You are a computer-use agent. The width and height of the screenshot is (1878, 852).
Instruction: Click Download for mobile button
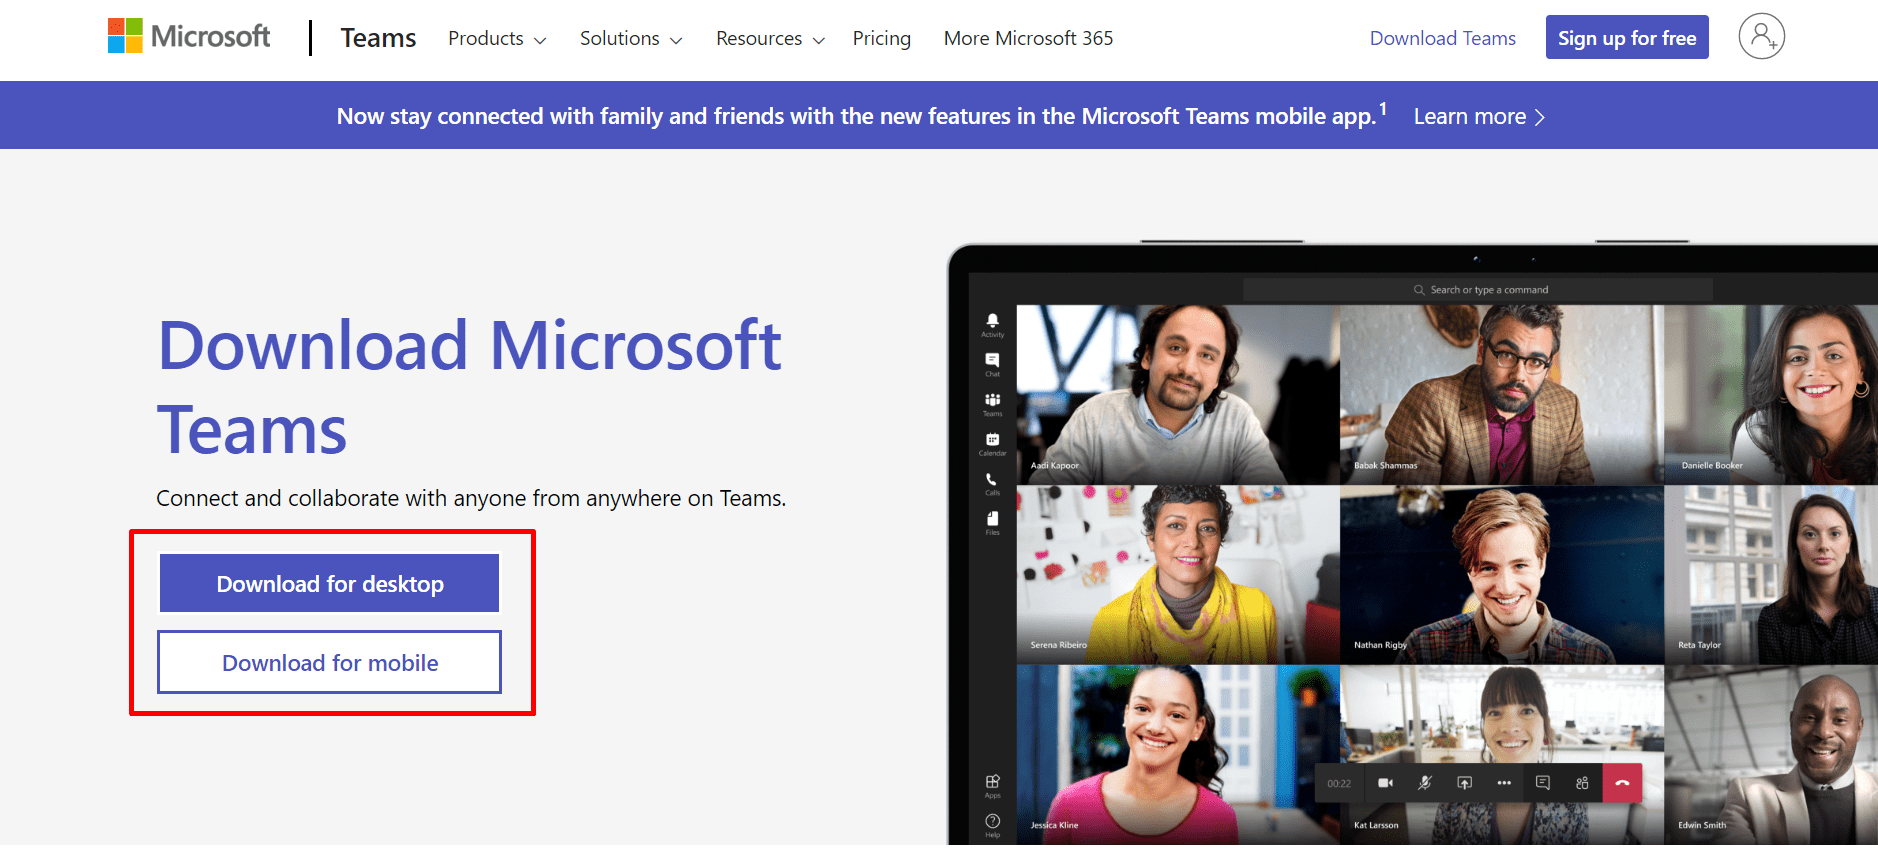[x=329, y=662]
